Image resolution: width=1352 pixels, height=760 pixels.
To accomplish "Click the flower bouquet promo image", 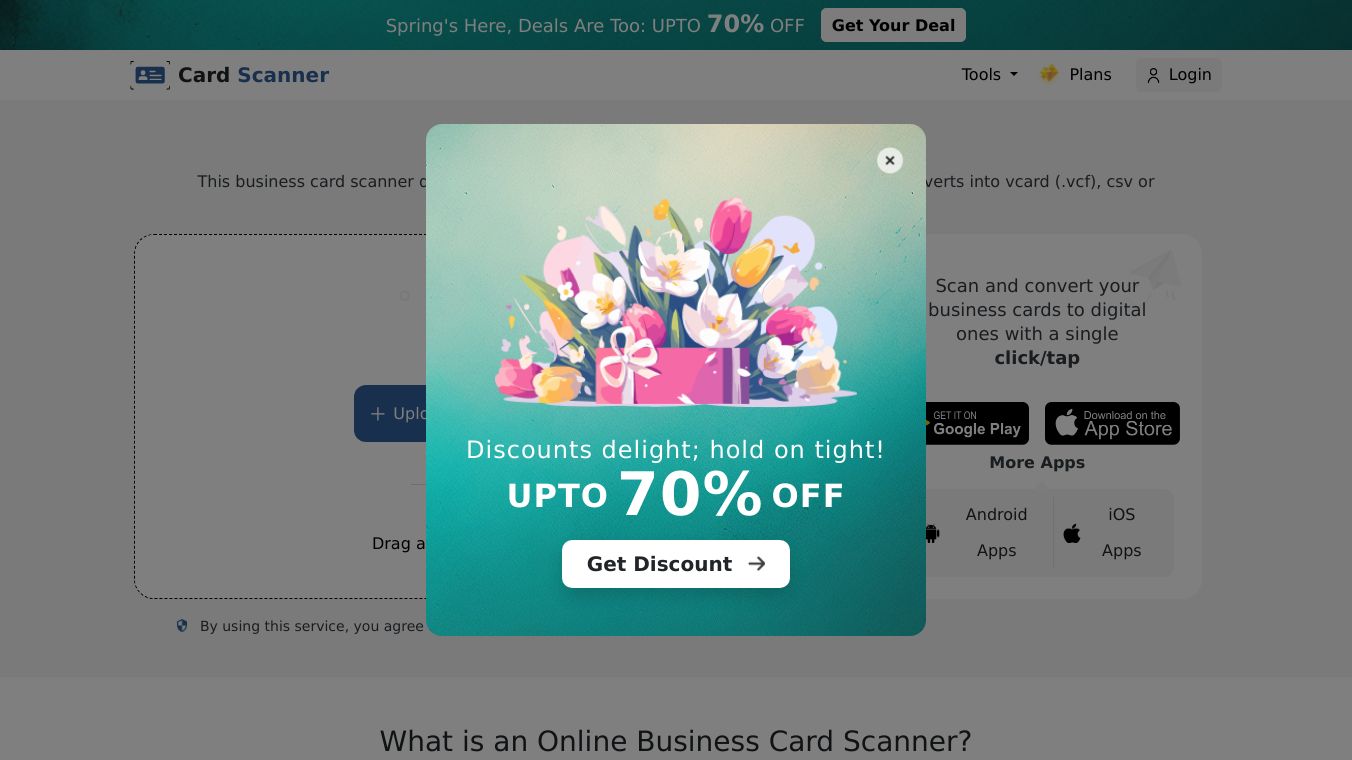I will pos(676,301).
